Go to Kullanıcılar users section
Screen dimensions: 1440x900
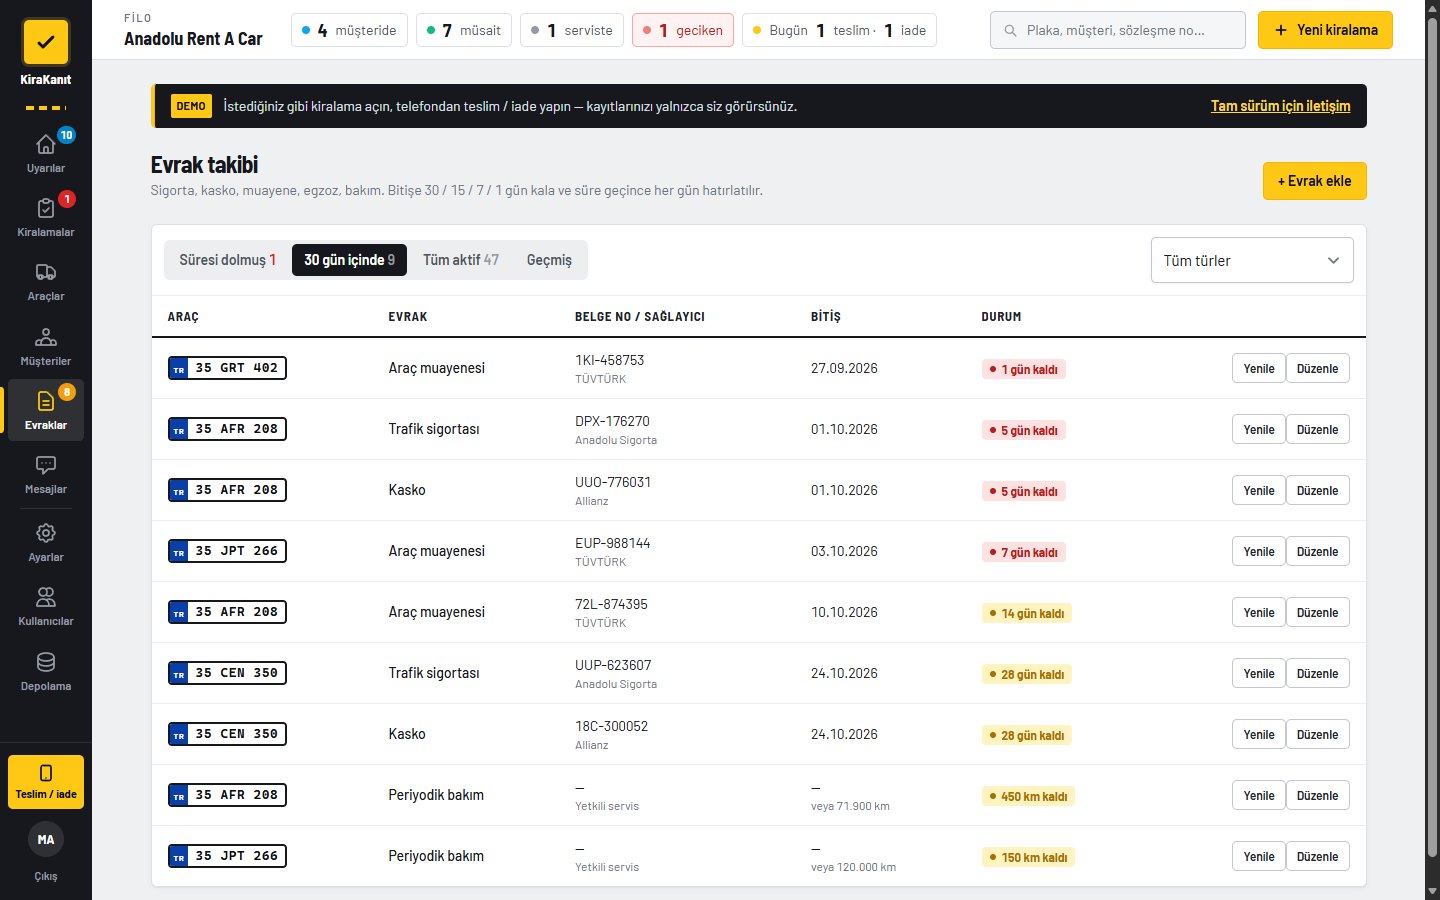(x=46, y=607)
